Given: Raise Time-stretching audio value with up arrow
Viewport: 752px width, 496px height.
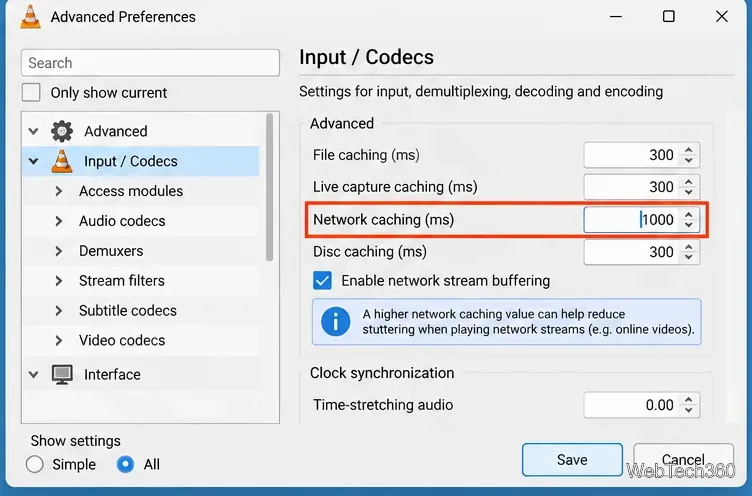Looking at the screenshot, I should (689, 400).
